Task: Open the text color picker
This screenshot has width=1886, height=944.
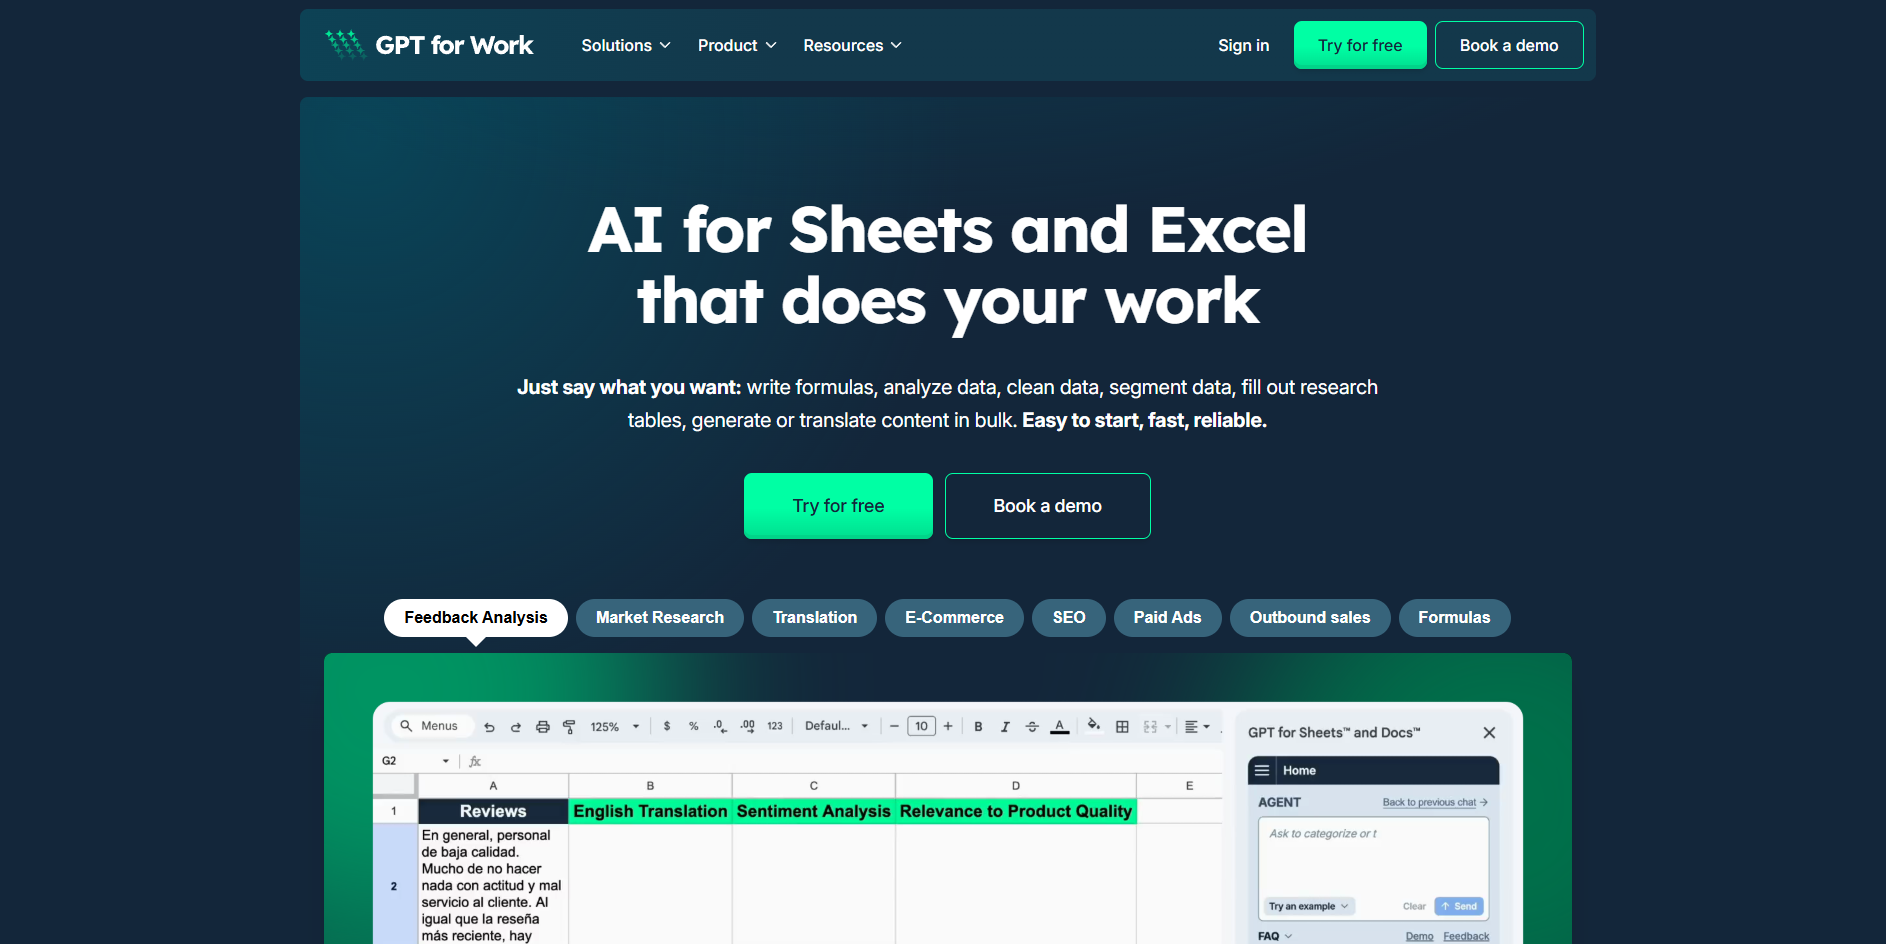Action: coord(1059,726)
